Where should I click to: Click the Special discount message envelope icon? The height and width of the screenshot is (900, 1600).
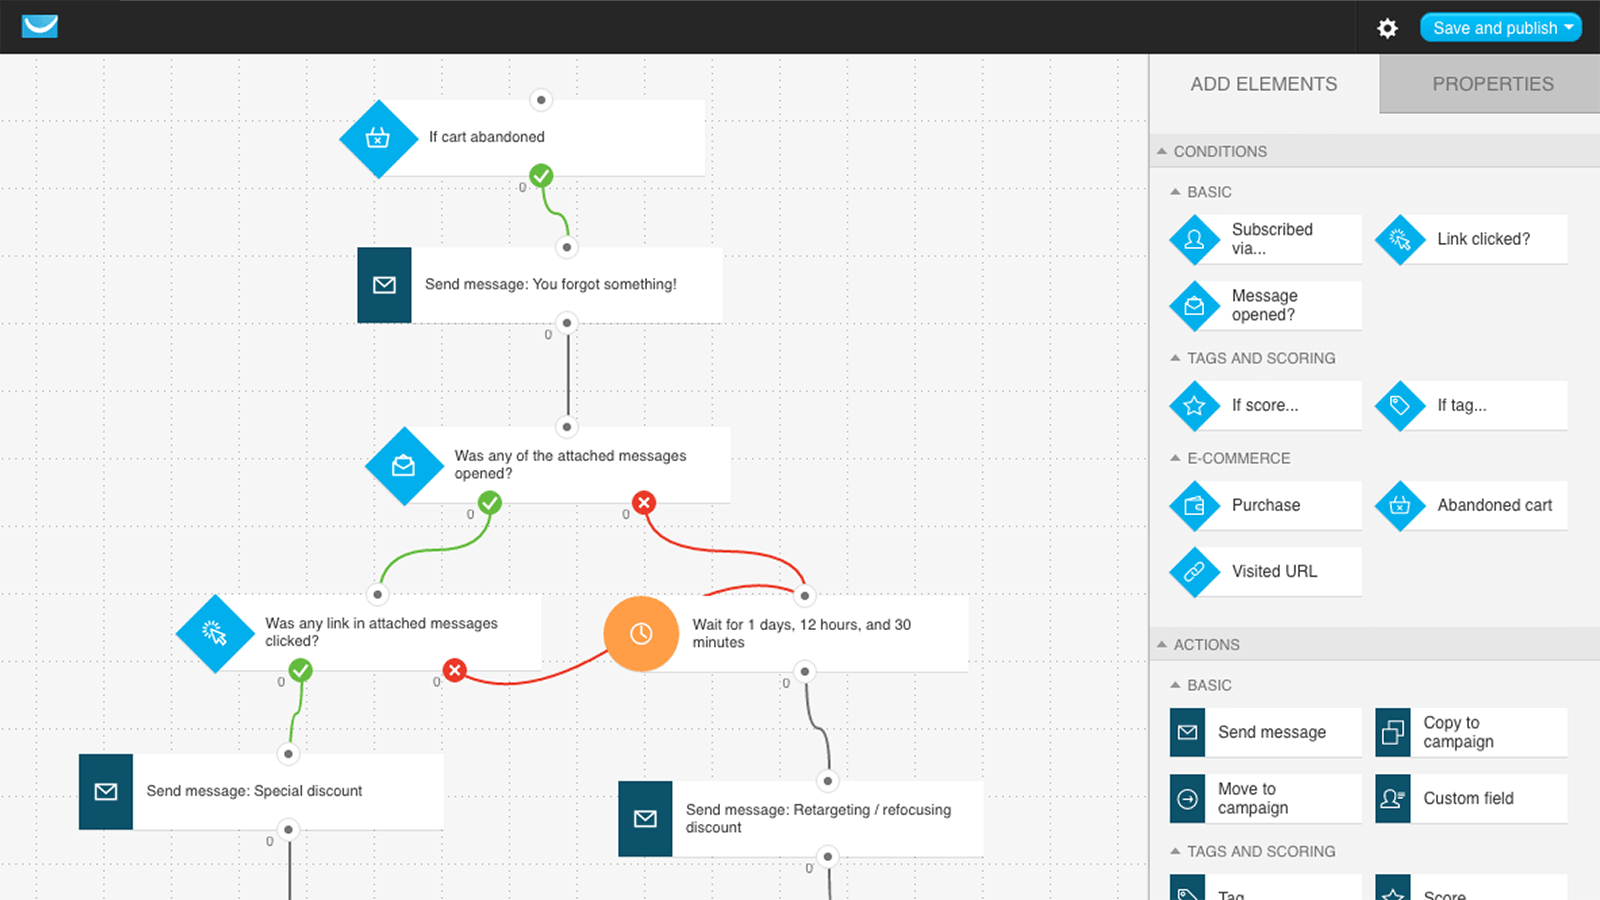pyautogui.click(x=106, y=792)
